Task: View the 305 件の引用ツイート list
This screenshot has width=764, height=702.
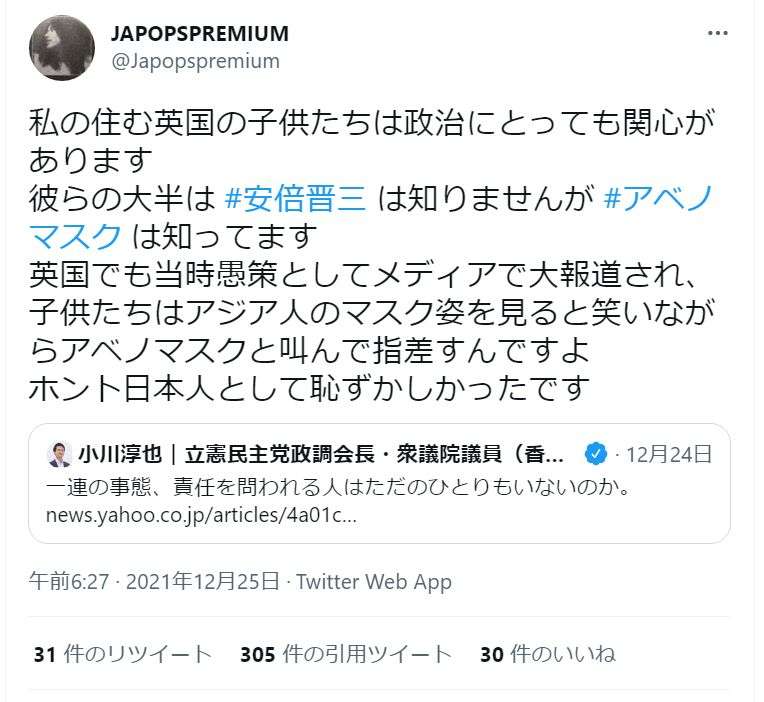Action: pyautogui.click(x=345, y=654)
